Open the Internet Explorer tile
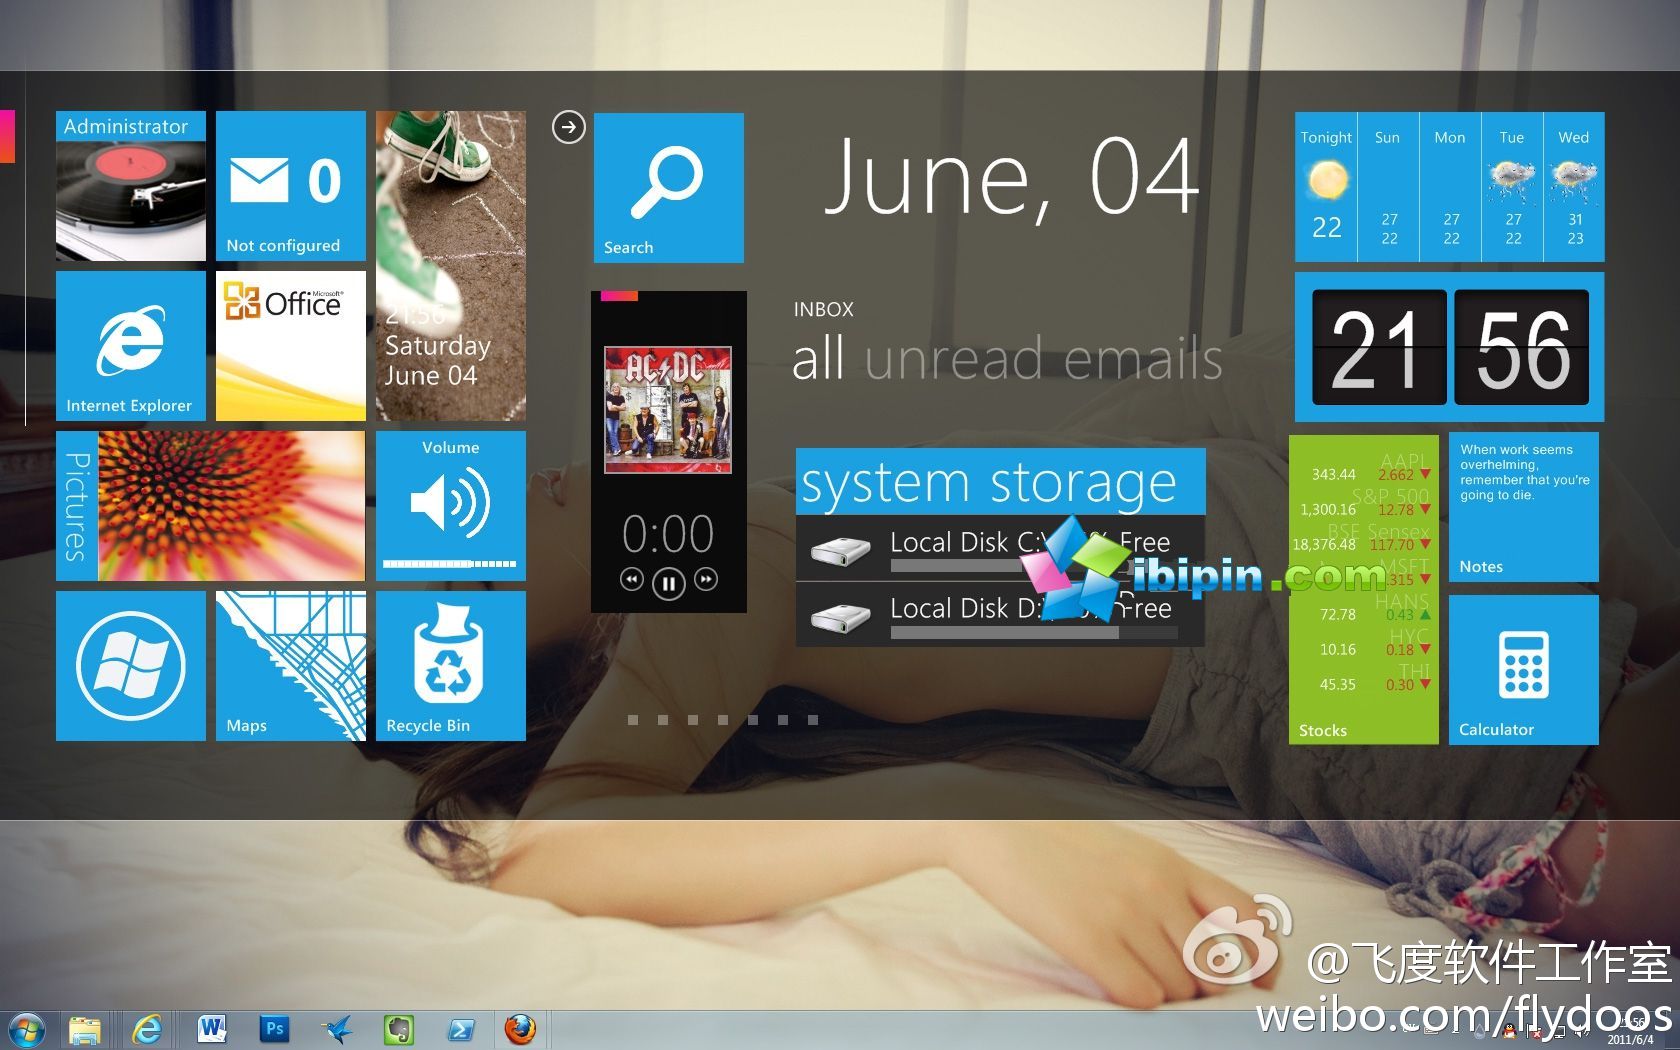 click(x=130, y=345)
